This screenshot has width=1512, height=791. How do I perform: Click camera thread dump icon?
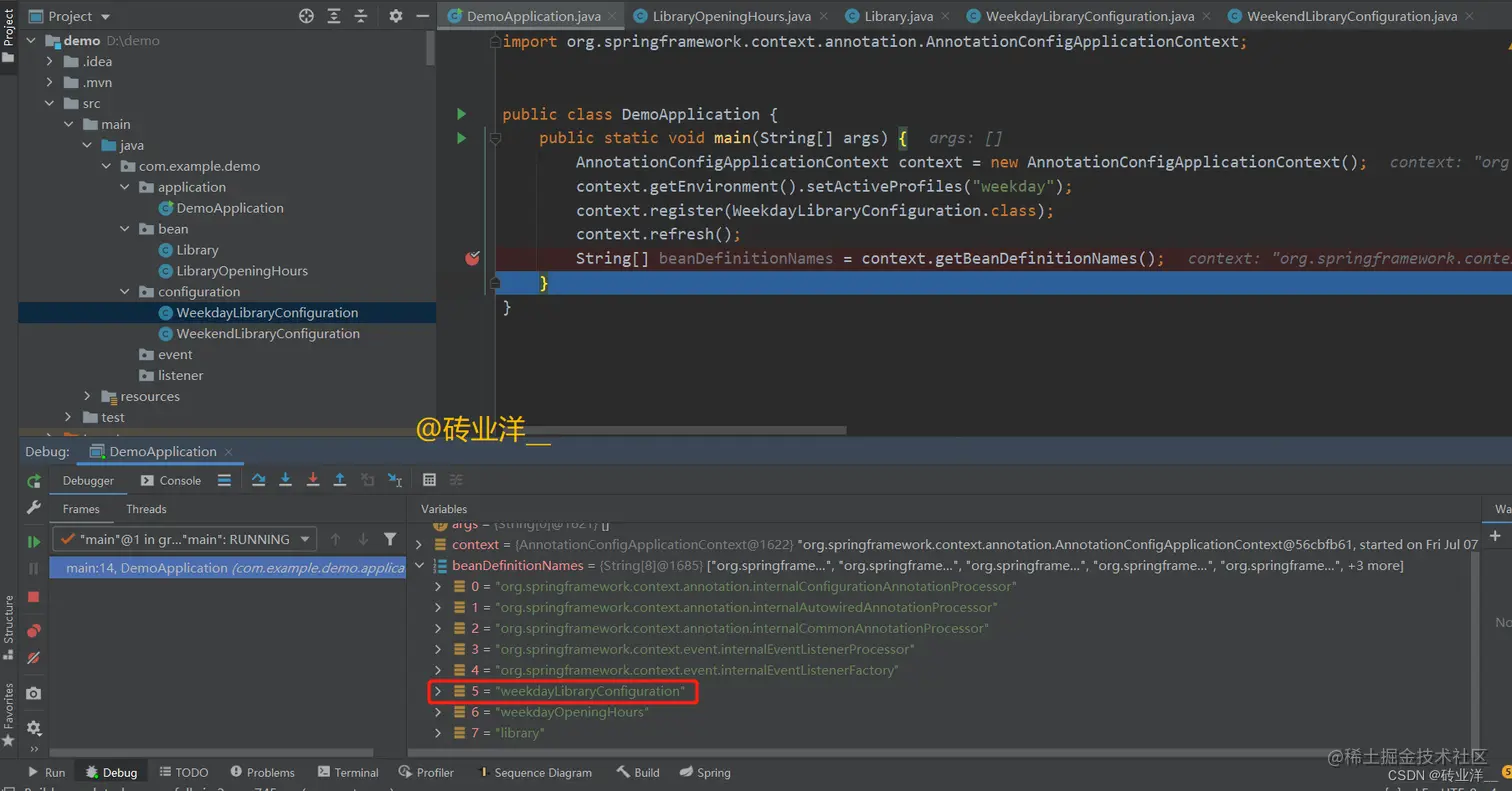[x=33, y=693]
